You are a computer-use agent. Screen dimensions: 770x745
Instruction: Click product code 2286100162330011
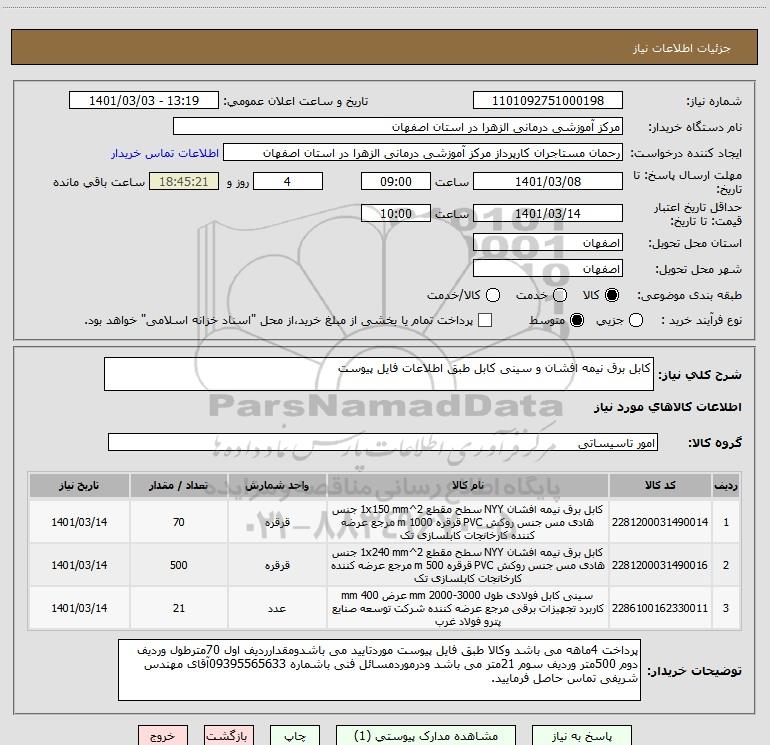click(660, 608)
